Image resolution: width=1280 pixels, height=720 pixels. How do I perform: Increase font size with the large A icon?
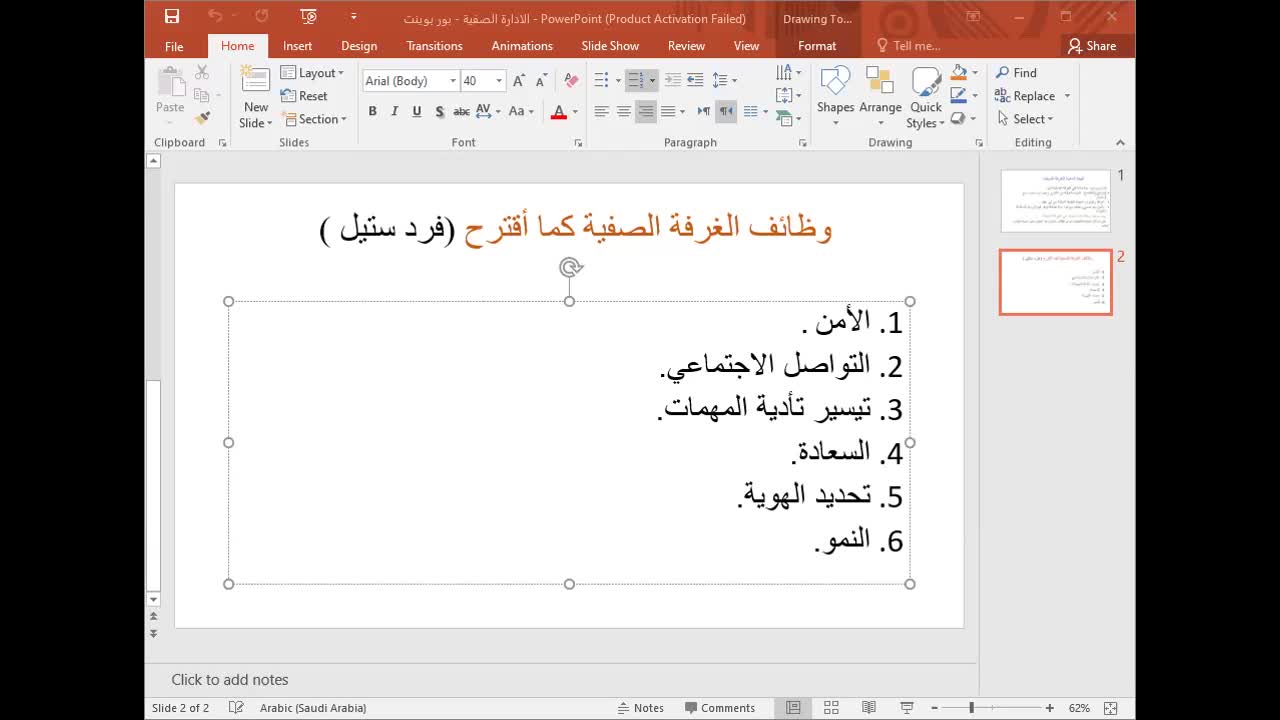[519, 81]
